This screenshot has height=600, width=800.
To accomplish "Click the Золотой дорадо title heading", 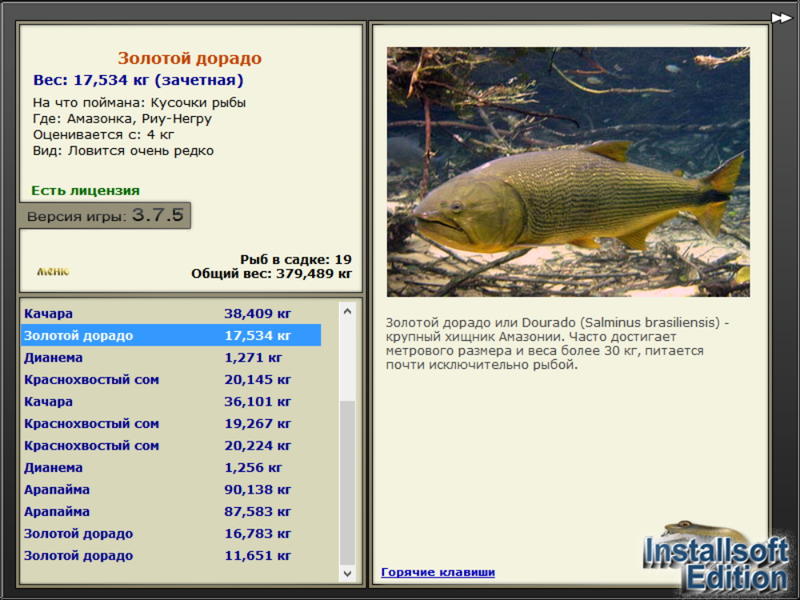I will tap(190, 58).
